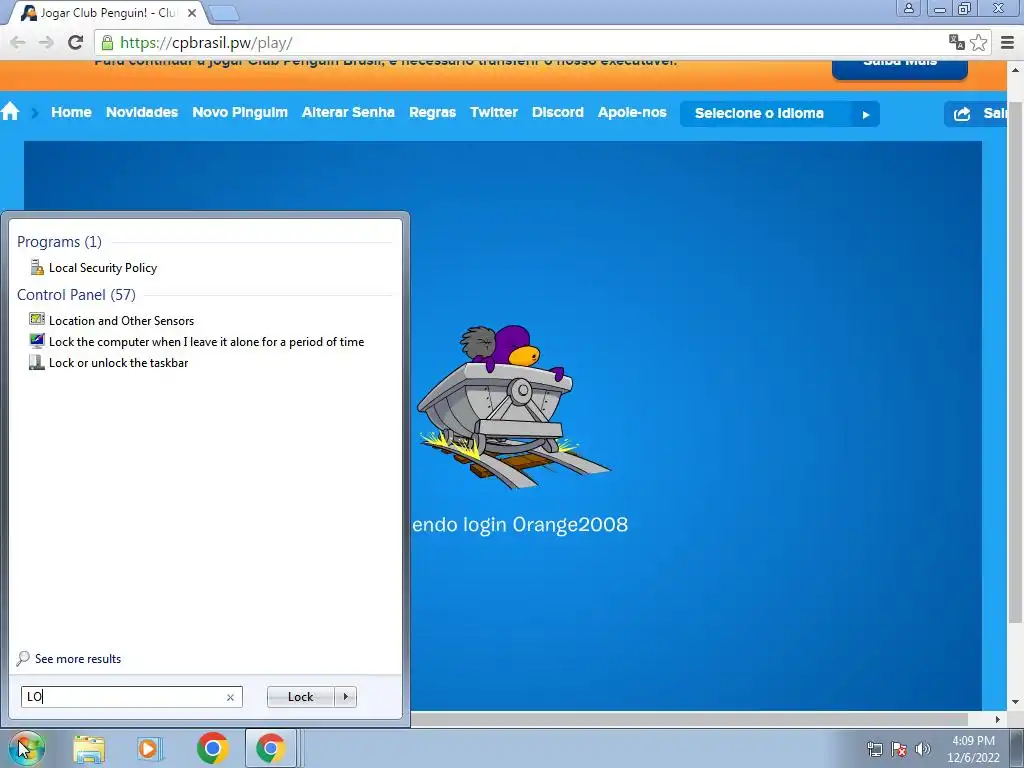Click the horizontal scrollbar right arrow
This screenshot has width=1024, height=768.
(x=997, y=719)
